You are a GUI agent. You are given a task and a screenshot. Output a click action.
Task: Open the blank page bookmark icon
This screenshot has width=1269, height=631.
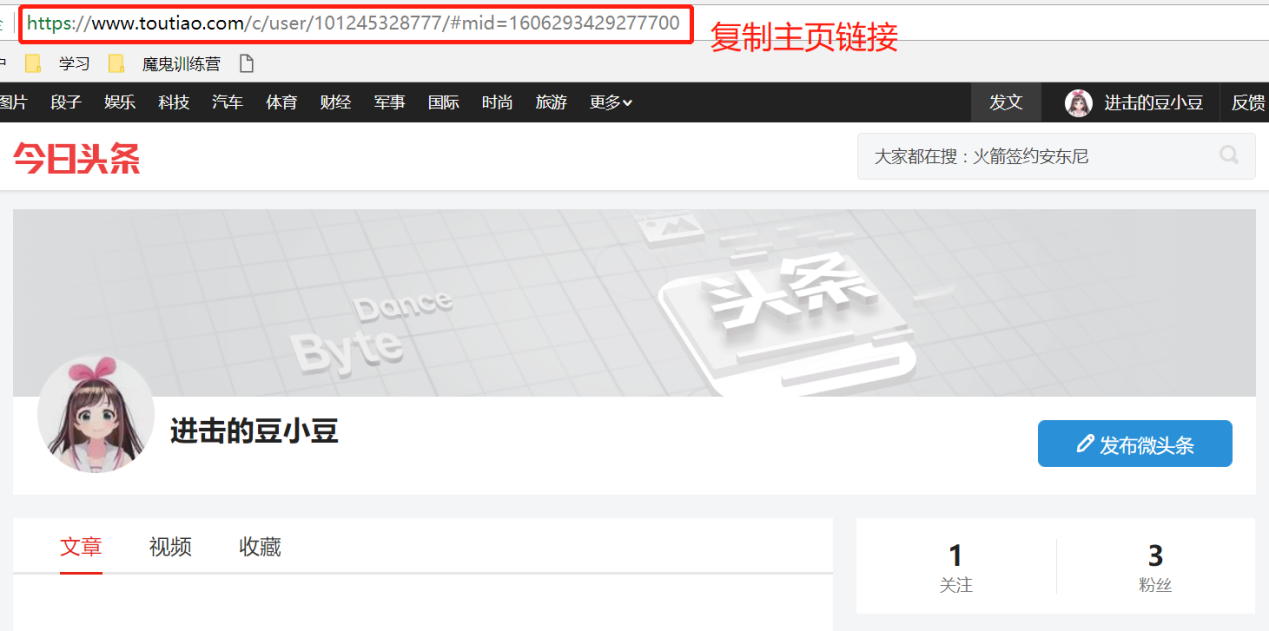(x=246, y=64)
